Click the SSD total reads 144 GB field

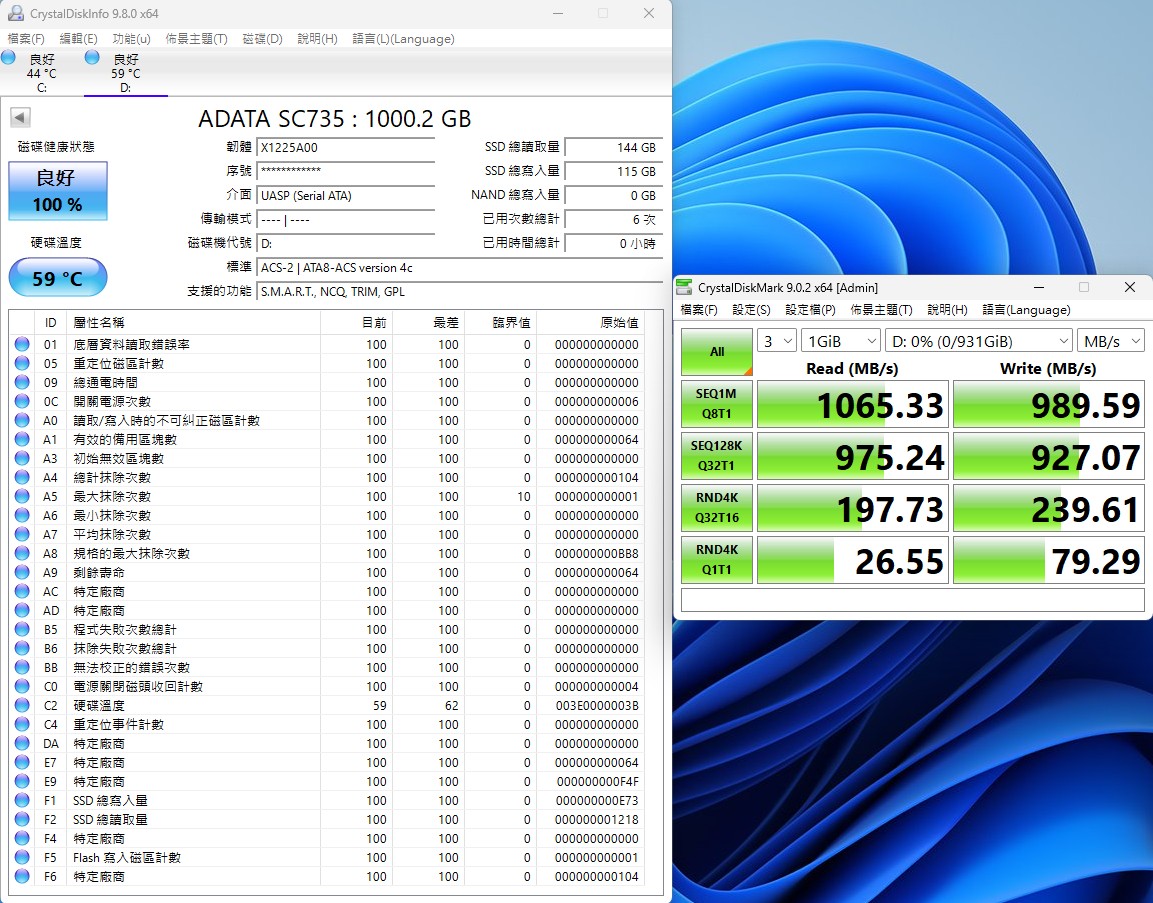(614, 148)
